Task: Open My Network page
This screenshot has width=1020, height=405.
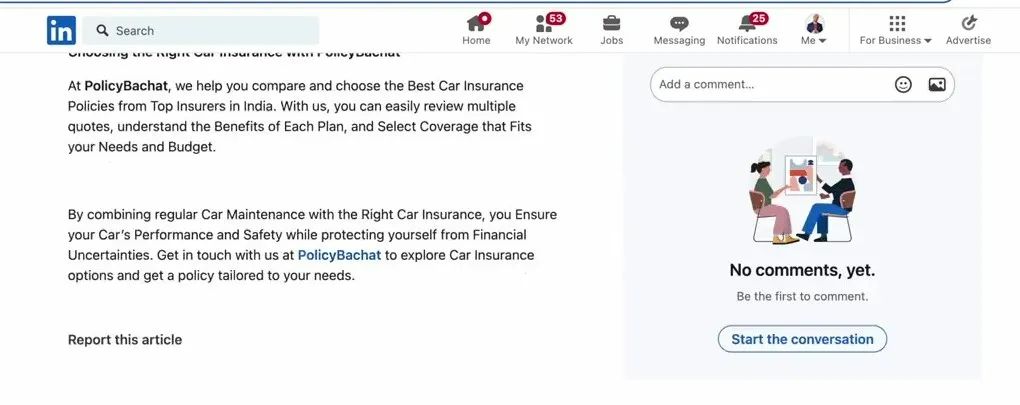Action: click(x=544, y=30)
